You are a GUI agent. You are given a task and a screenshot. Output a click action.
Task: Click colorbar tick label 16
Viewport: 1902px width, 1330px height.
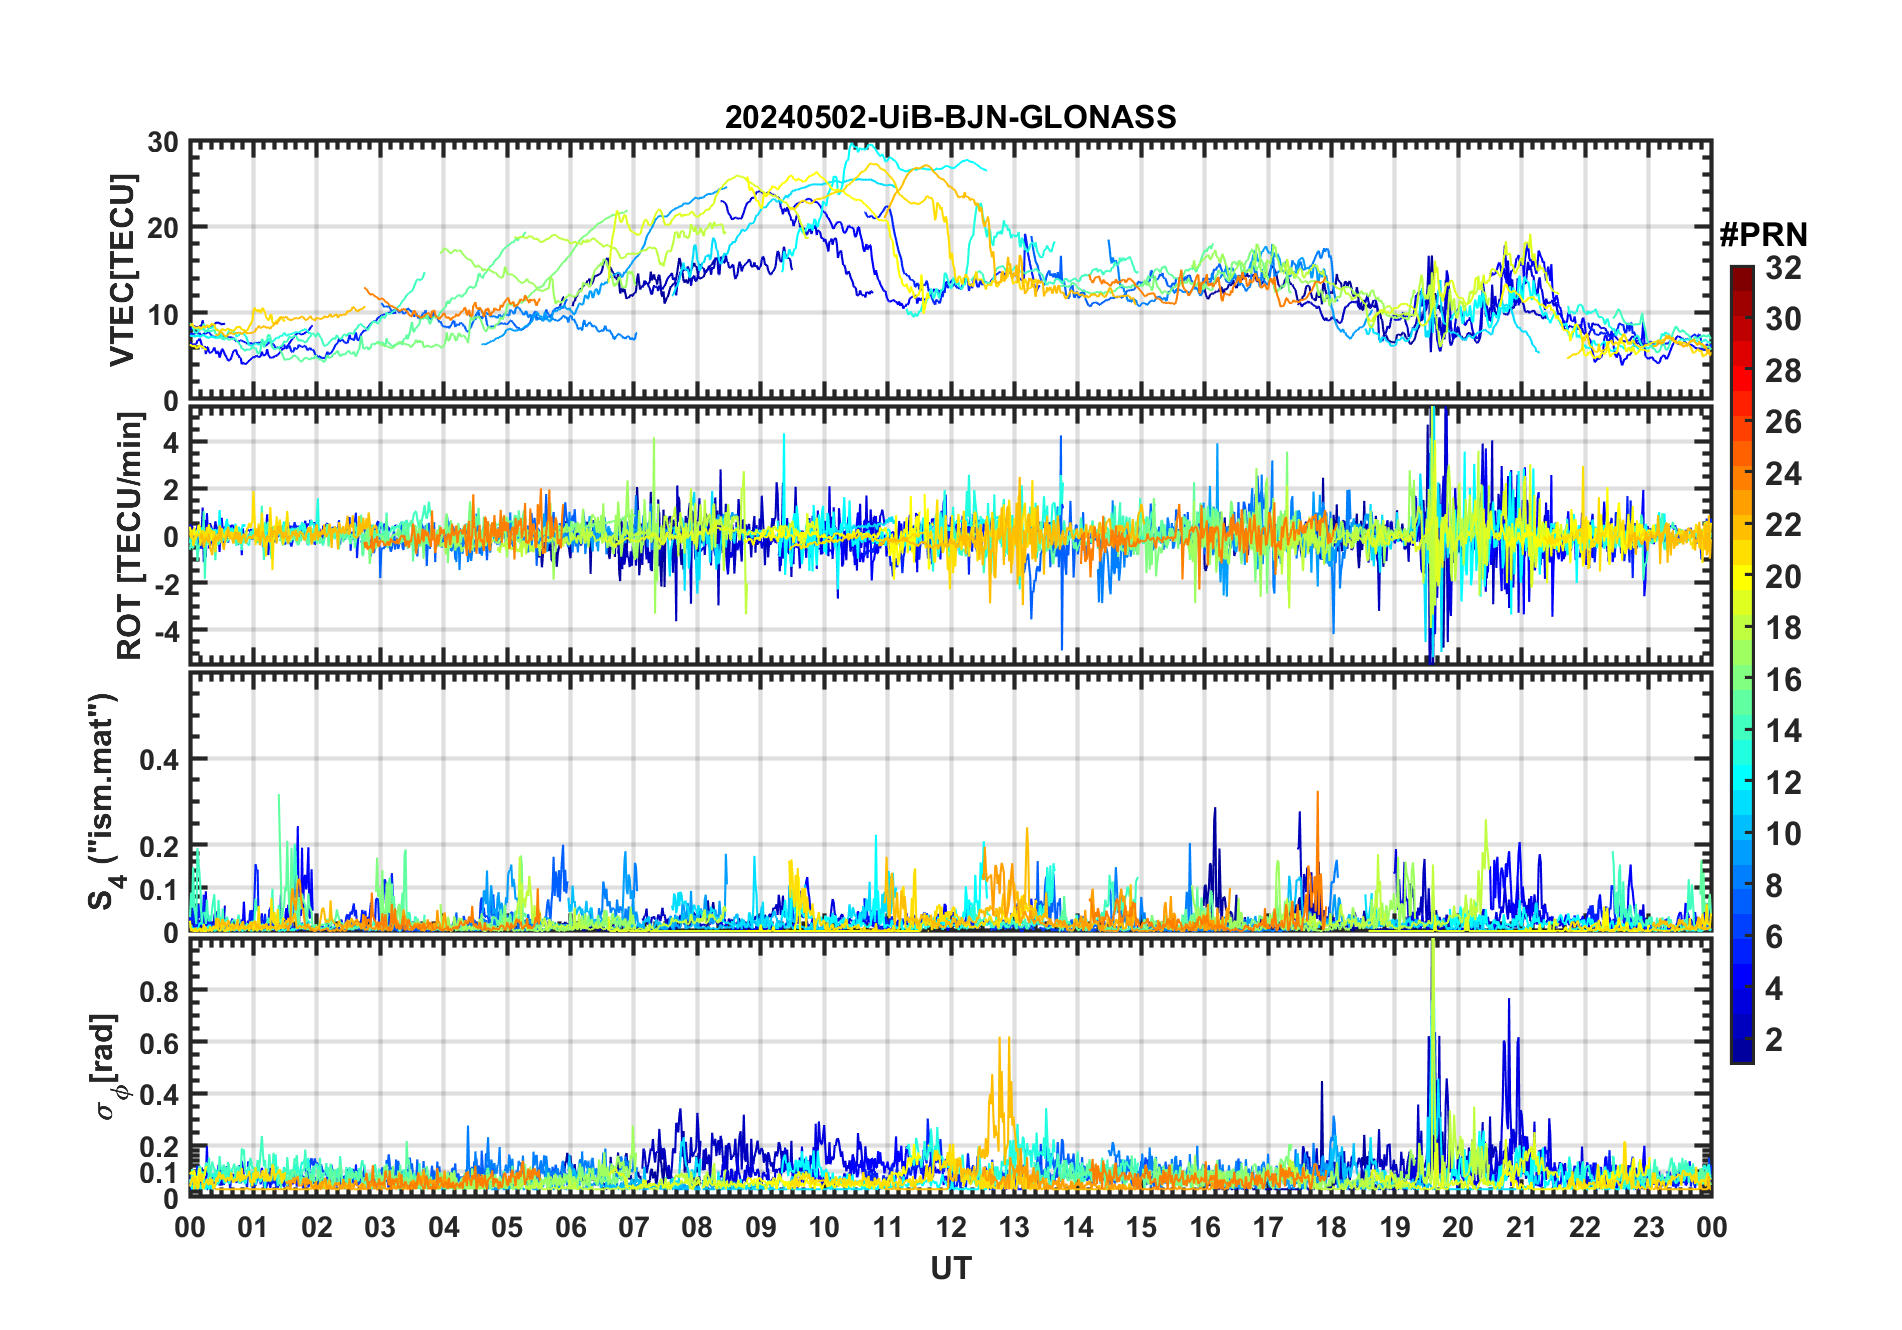tap(1783, 679)
